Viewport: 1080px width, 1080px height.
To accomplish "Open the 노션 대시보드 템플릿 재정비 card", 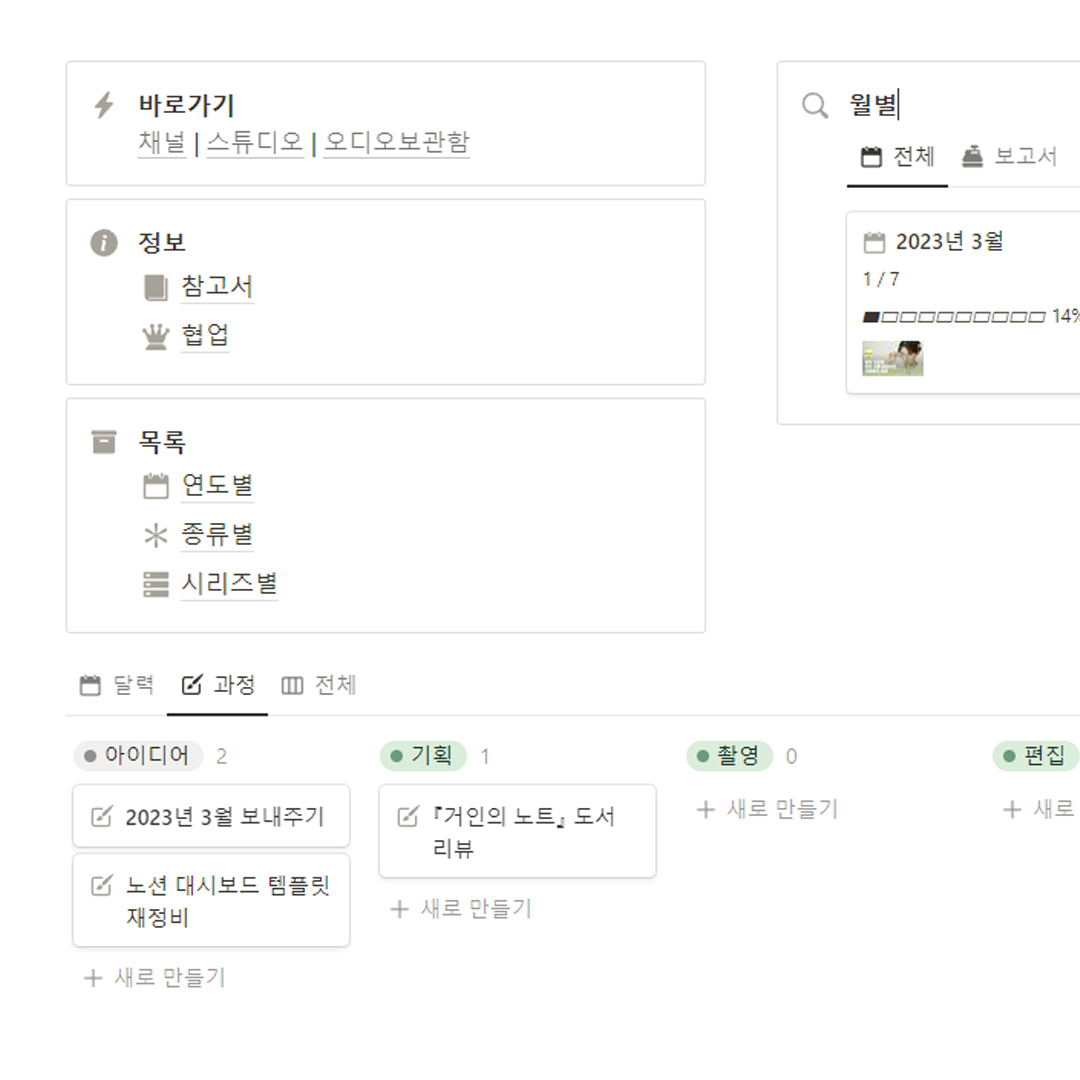I will (212, 900).
